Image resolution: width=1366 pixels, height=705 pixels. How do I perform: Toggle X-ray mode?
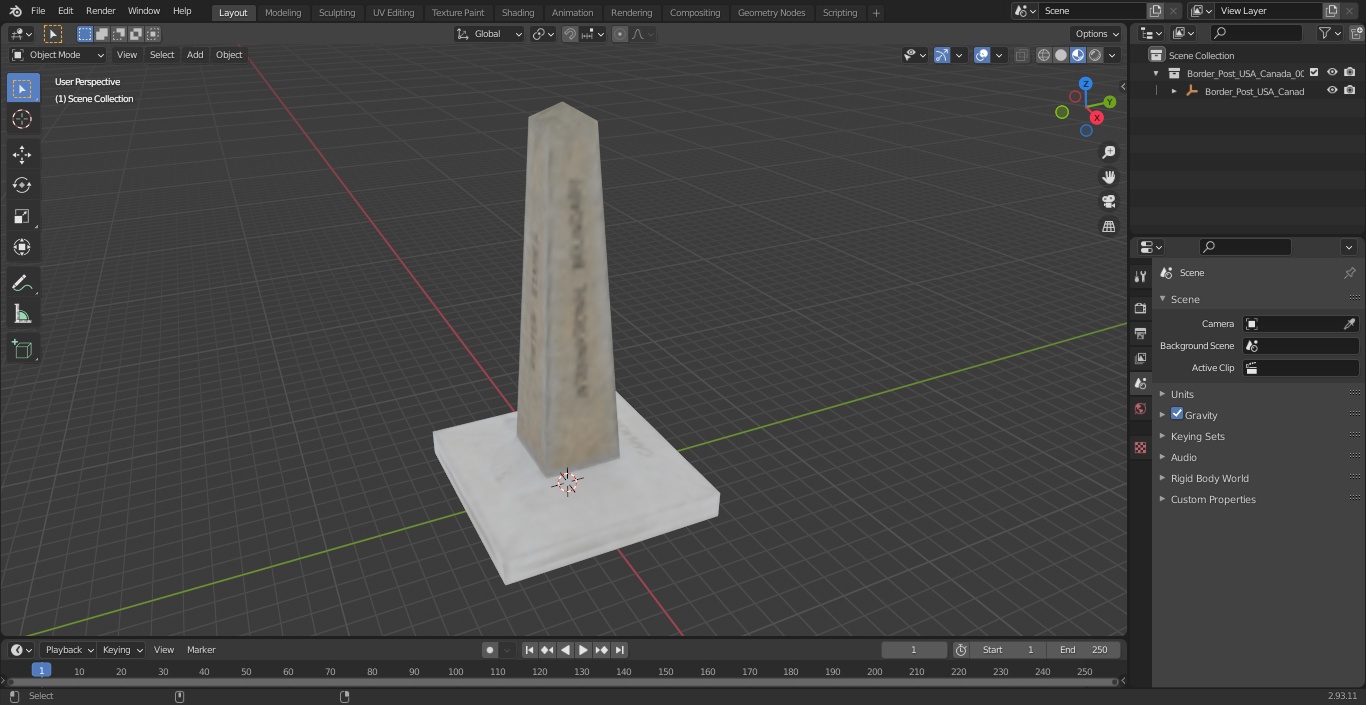tap(1021, 55)
